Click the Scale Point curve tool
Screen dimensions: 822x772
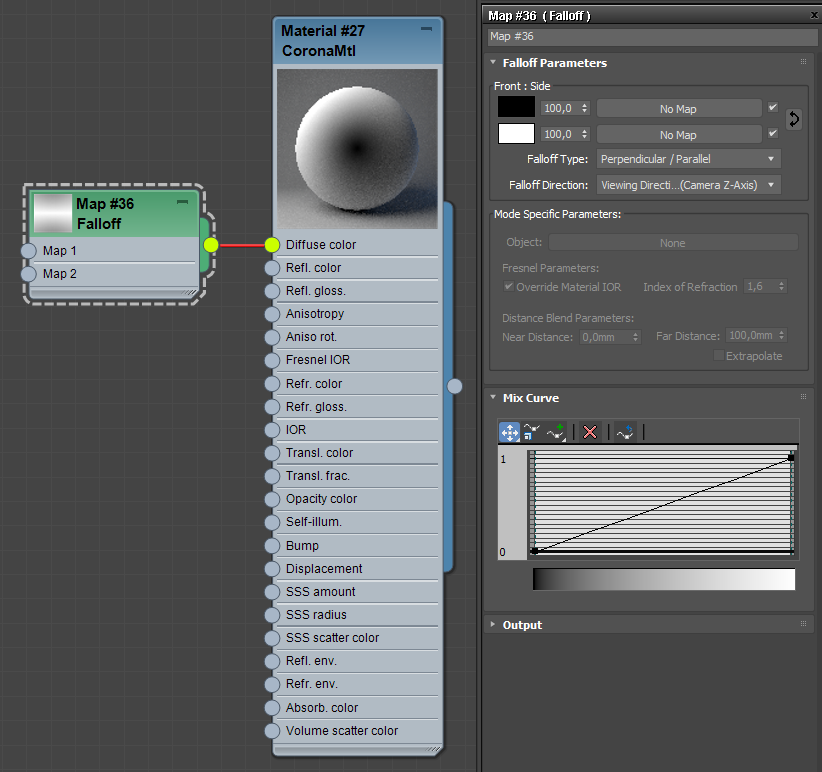532,432
